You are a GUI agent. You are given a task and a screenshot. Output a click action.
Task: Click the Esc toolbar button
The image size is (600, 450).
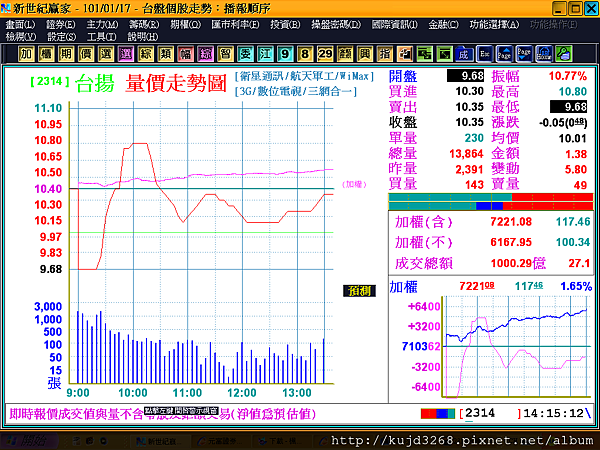tap(484, 54)
